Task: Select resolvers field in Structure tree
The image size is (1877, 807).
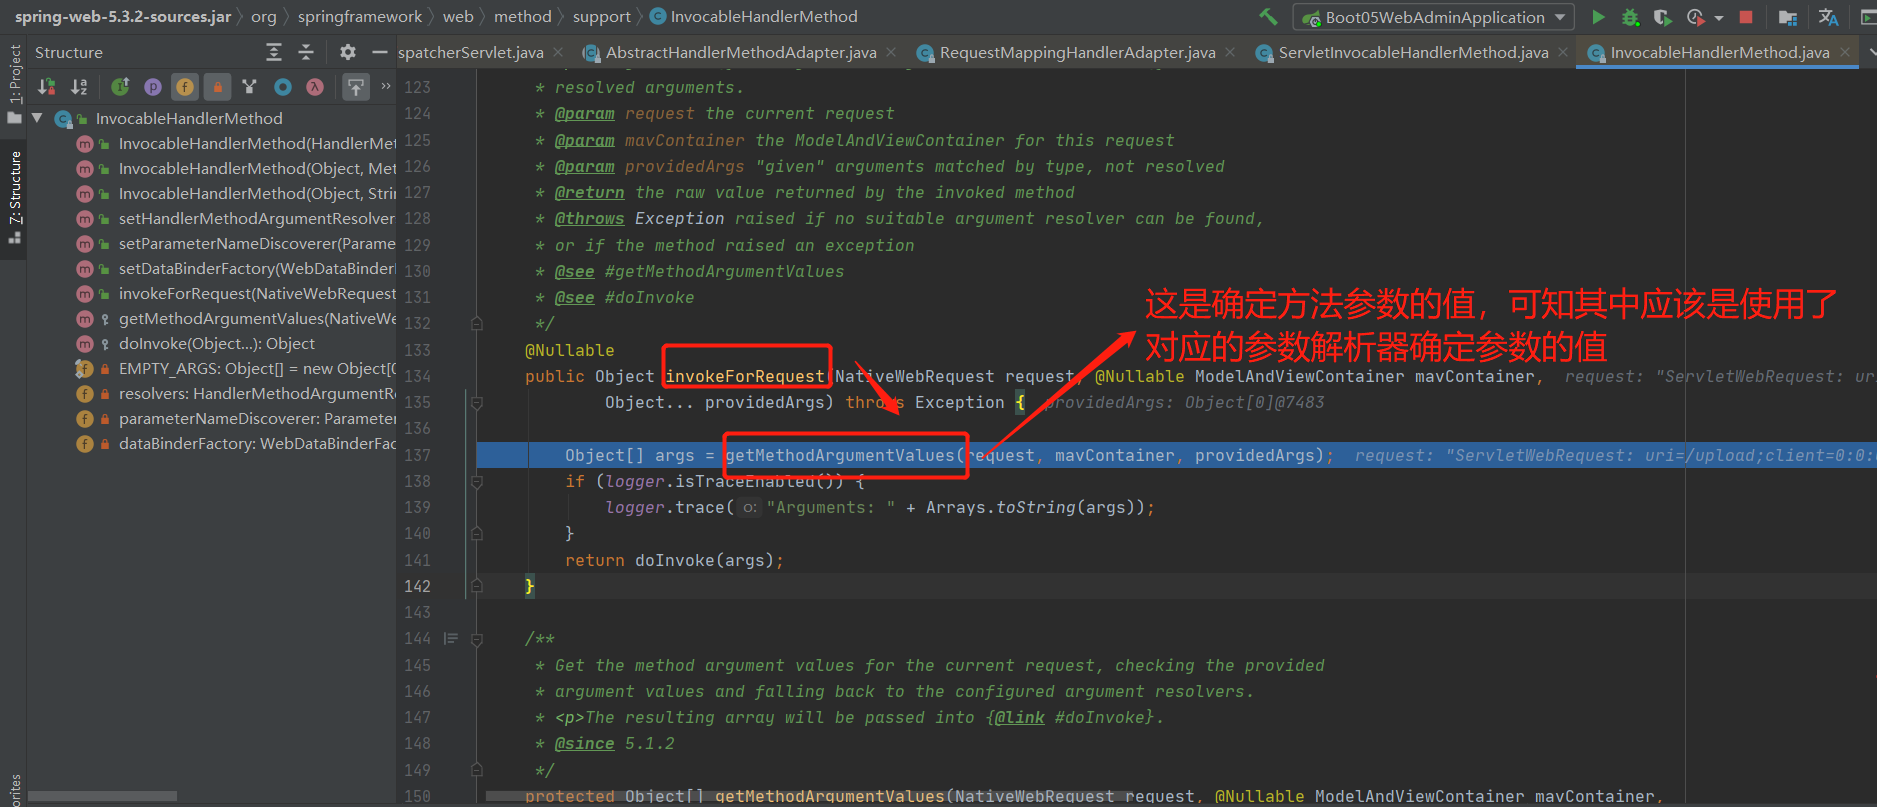Action: (237, 393)
